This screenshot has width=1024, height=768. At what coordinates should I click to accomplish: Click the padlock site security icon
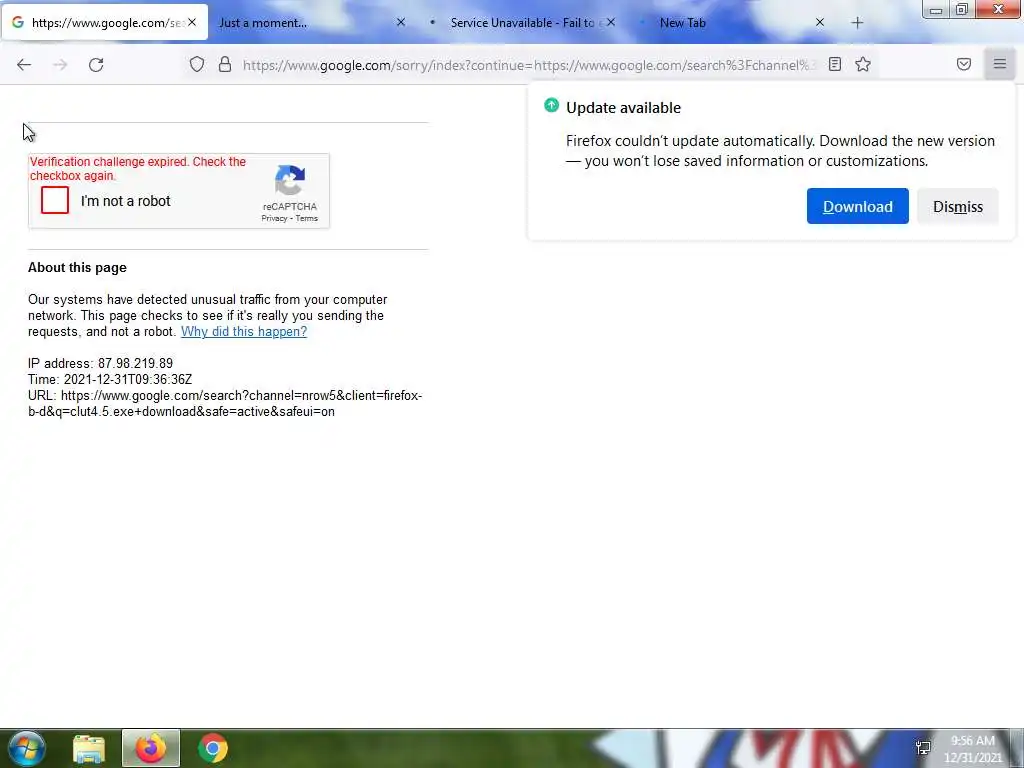click(225, 65)
